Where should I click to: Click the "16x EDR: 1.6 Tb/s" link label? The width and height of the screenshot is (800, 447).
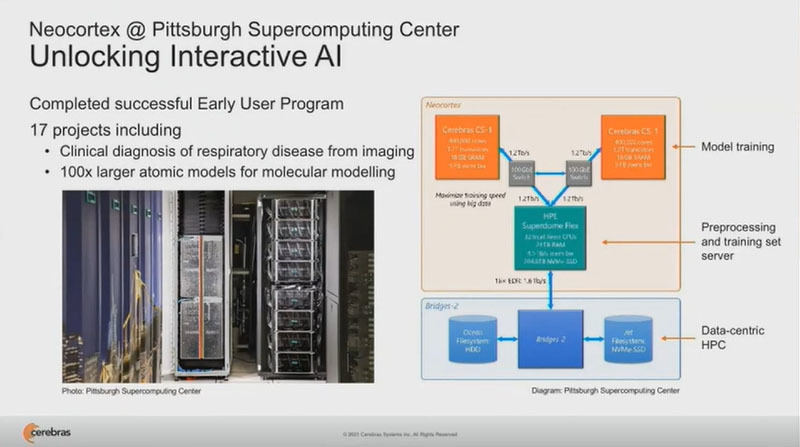click(x=520, y=281)
